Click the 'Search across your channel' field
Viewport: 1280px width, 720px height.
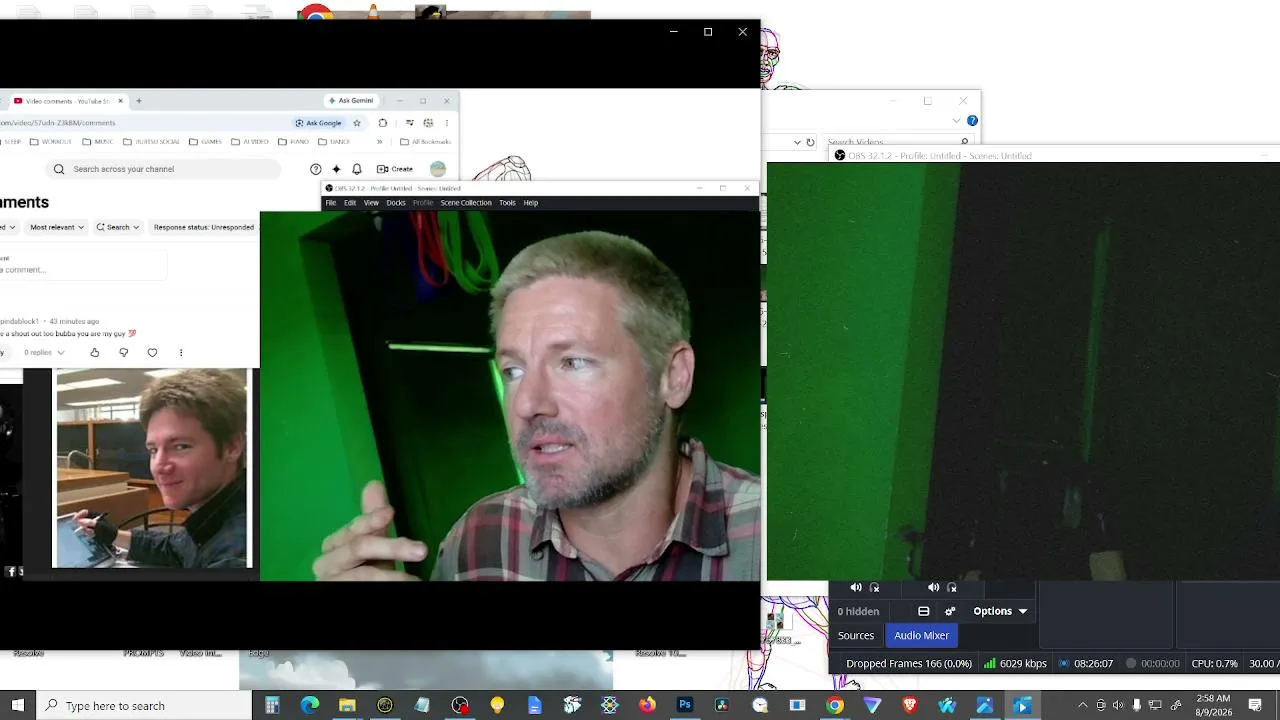[x=163, y=169]
